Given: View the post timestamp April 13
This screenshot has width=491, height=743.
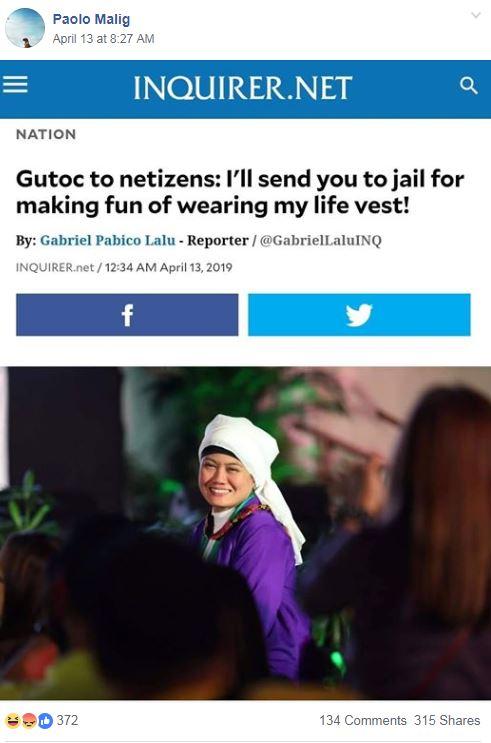Looking at the screenshot, I should tap(103, 39).
